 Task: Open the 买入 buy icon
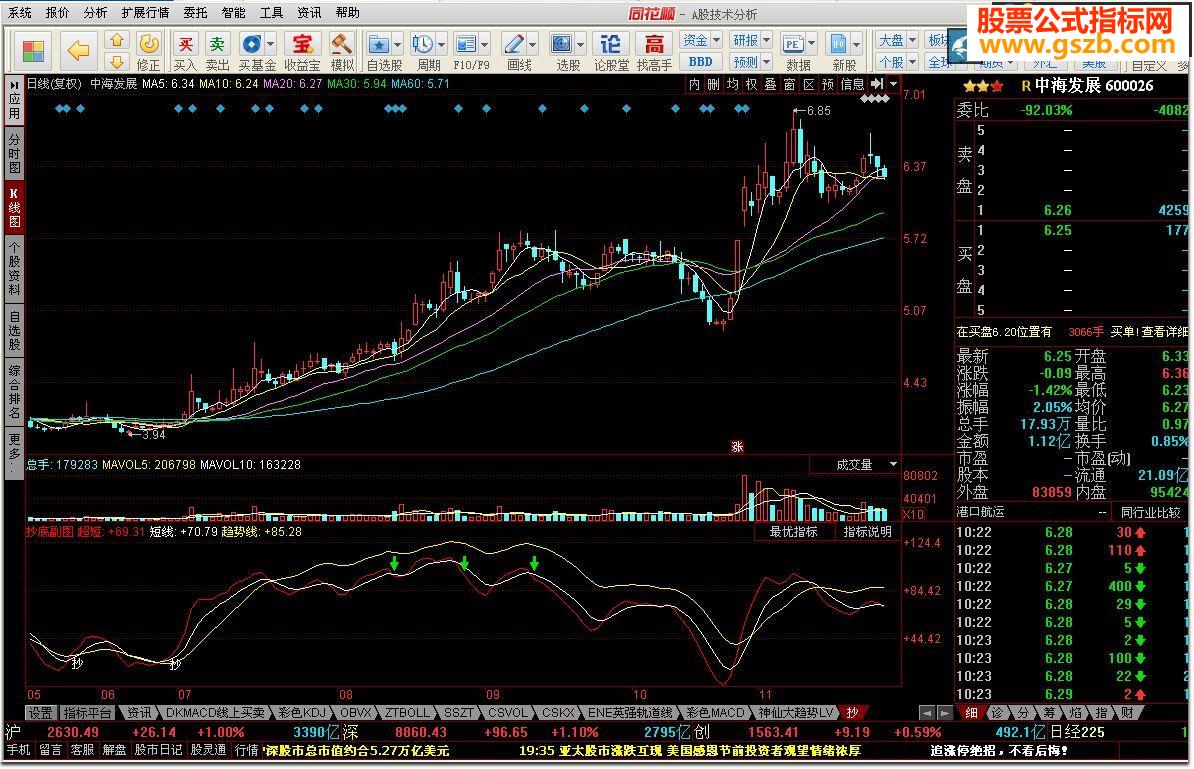(x=185, y=44)
